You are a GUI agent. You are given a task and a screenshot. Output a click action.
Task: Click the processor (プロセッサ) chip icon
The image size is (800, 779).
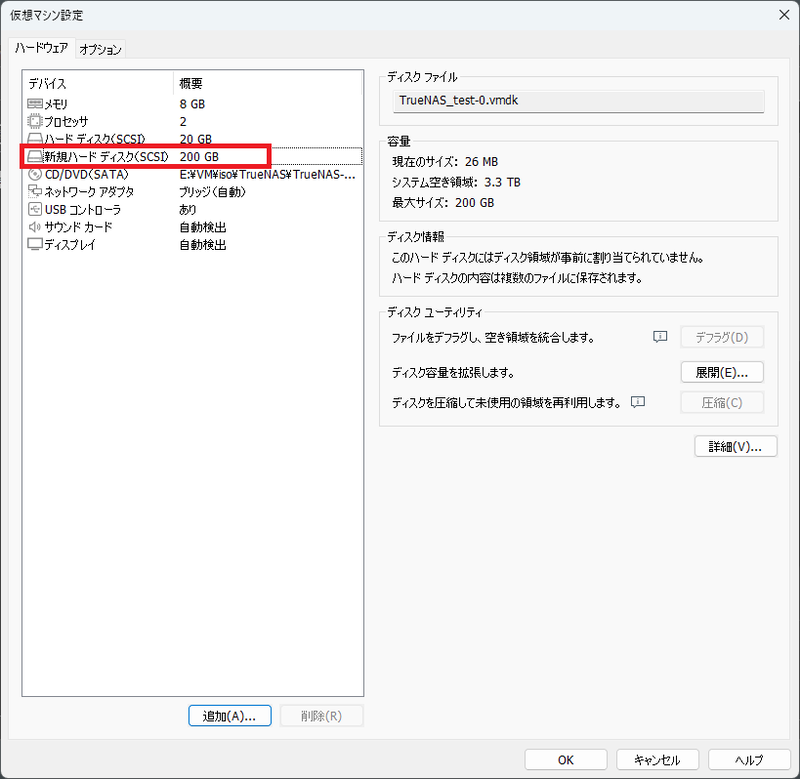point(35,121)
